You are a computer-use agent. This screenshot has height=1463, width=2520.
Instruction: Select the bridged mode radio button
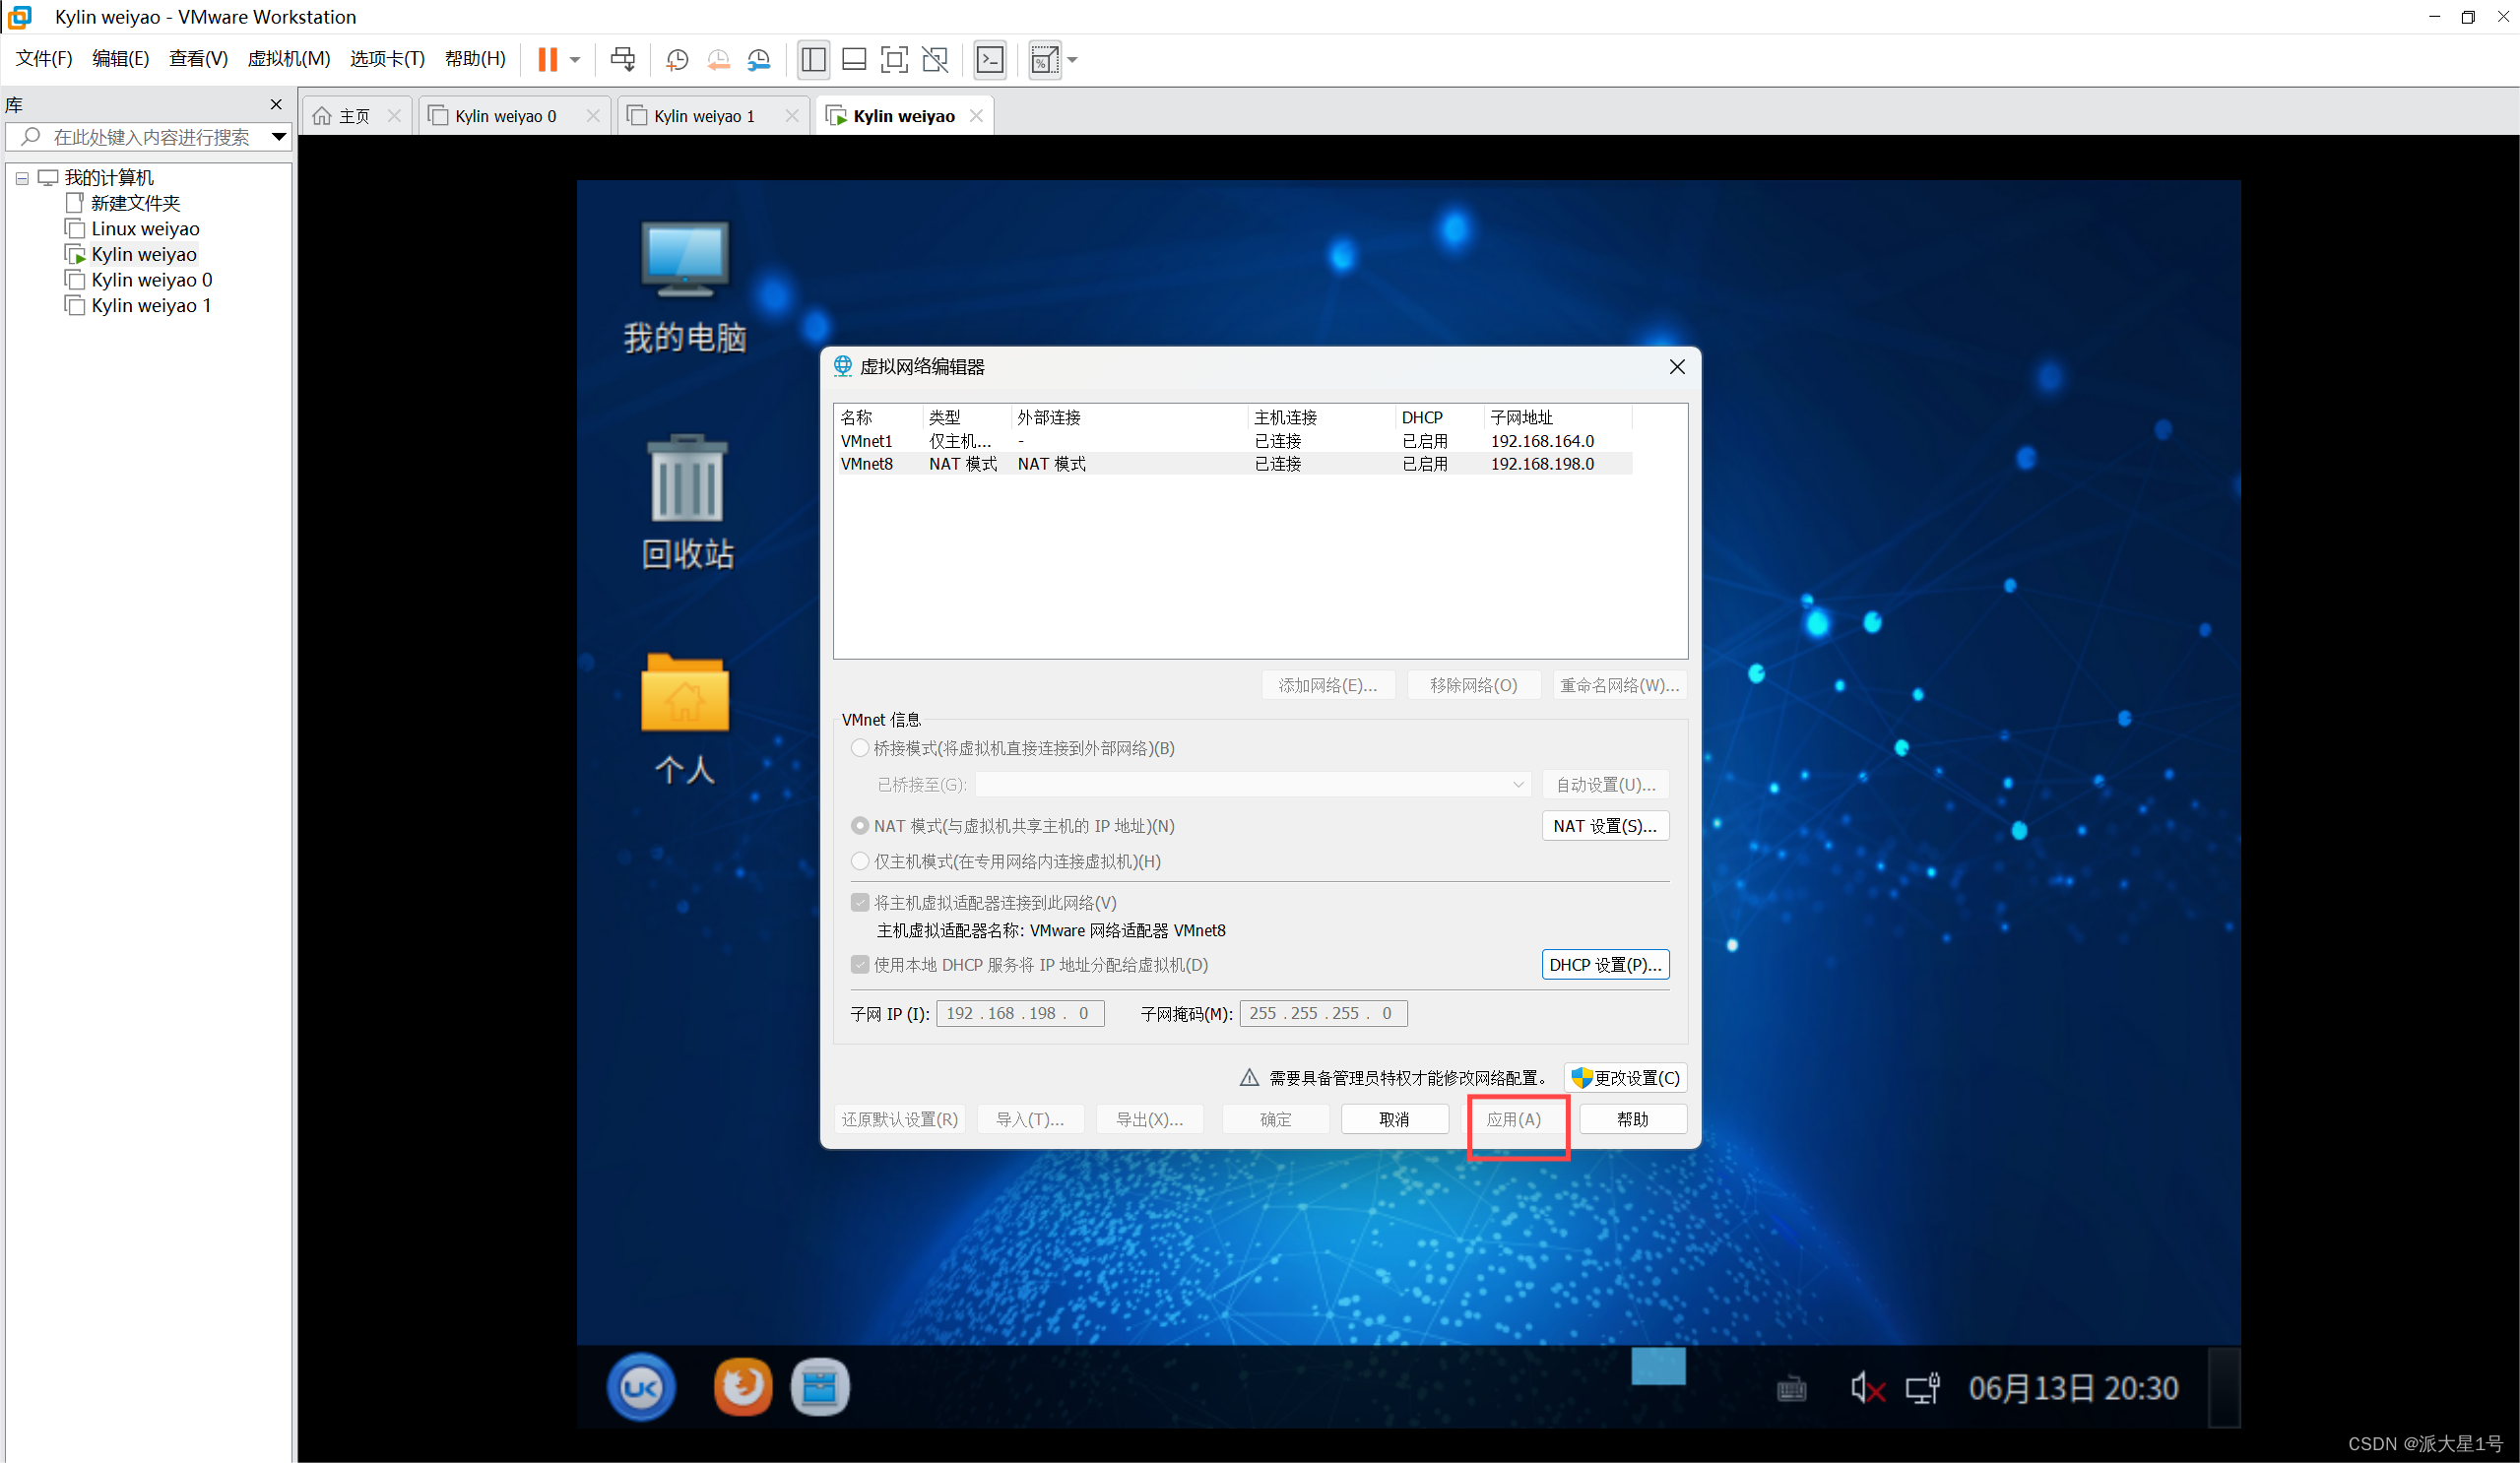pyautogui.click(x=859, y=748)
